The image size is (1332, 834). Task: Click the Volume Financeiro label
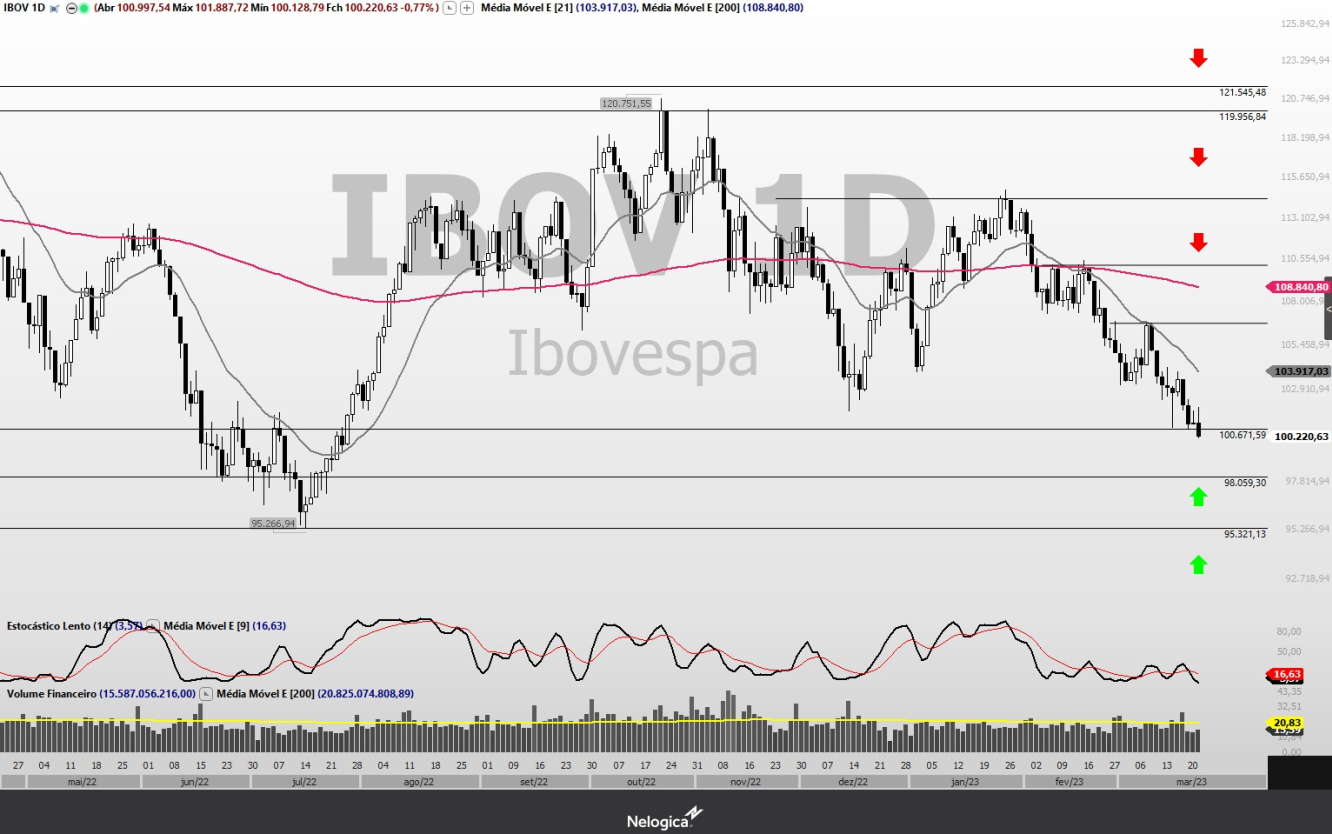click(51, 693)
